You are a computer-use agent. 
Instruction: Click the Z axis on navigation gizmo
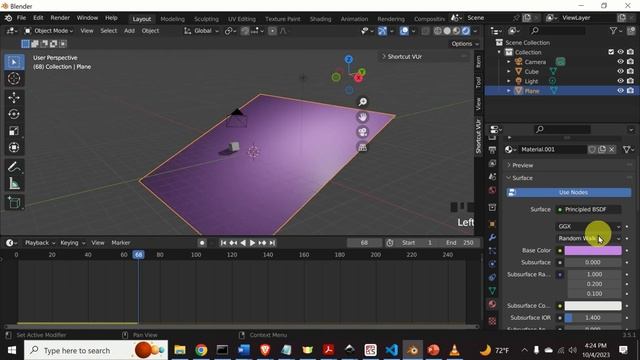pos(349,60)
